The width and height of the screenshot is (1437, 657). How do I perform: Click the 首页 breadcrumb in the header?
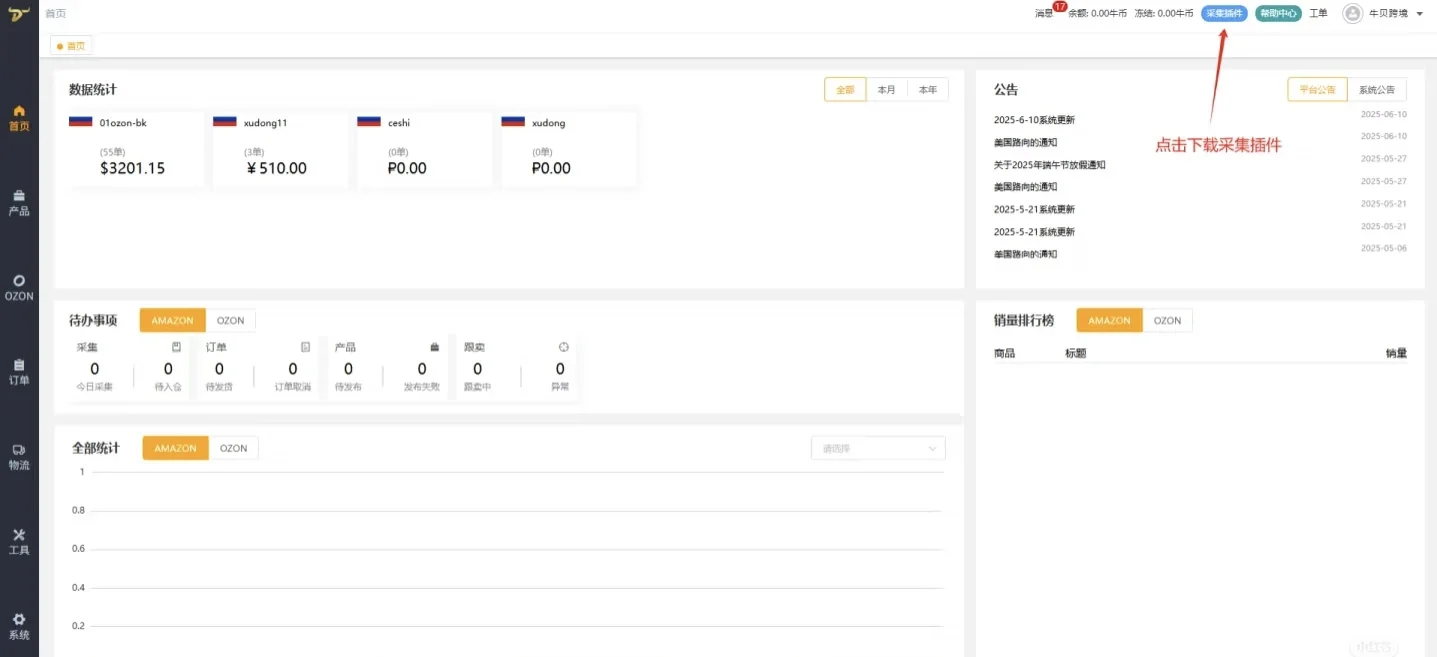coord(55,14)
